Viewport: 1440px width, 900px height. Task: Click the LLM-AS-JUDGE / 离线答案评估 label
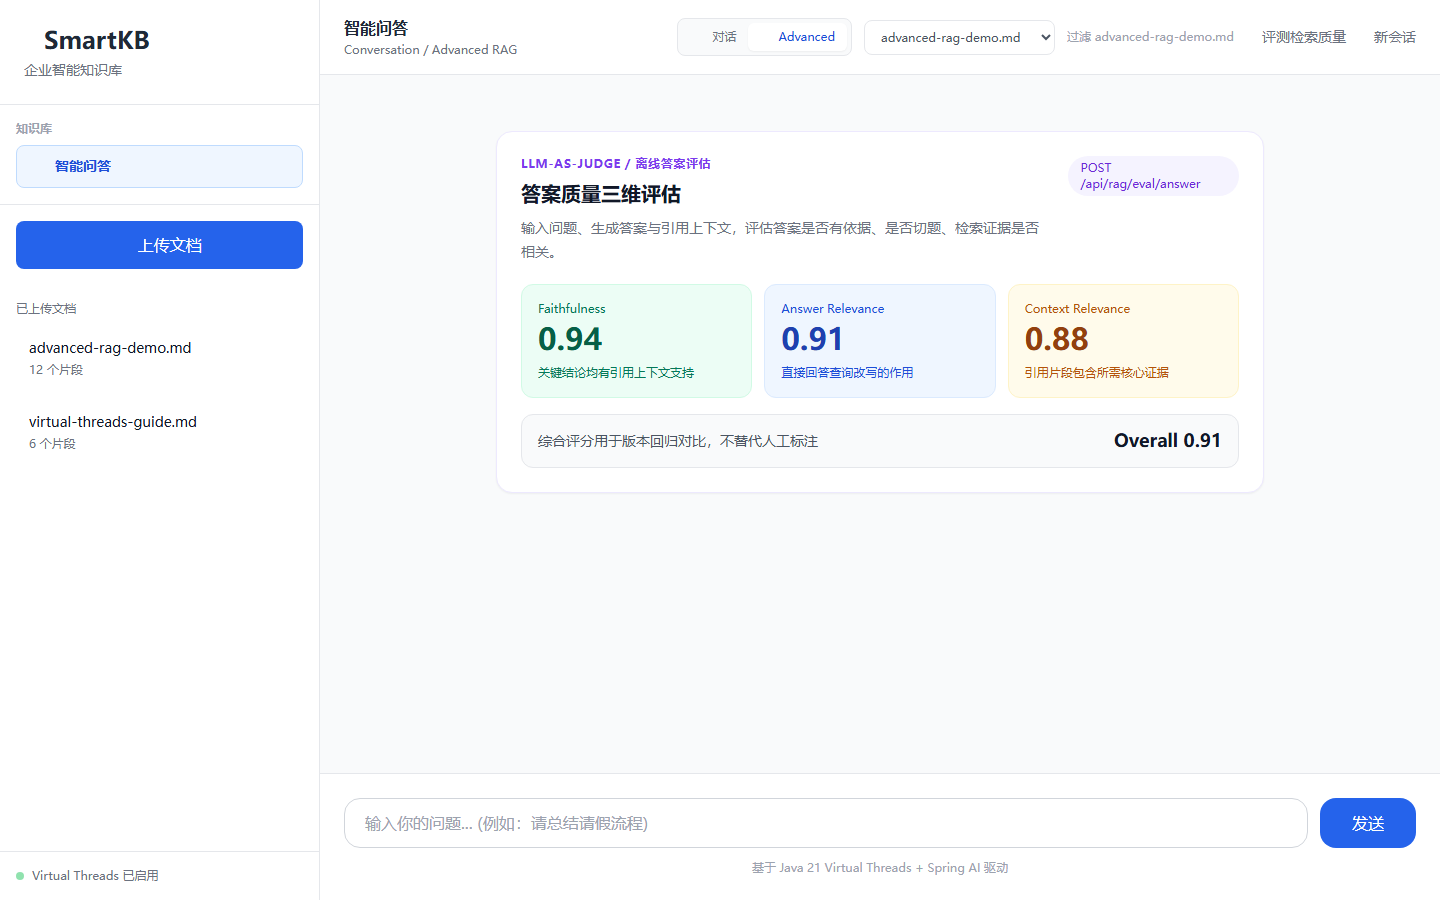pyautogui.click(x=615, y=164)
